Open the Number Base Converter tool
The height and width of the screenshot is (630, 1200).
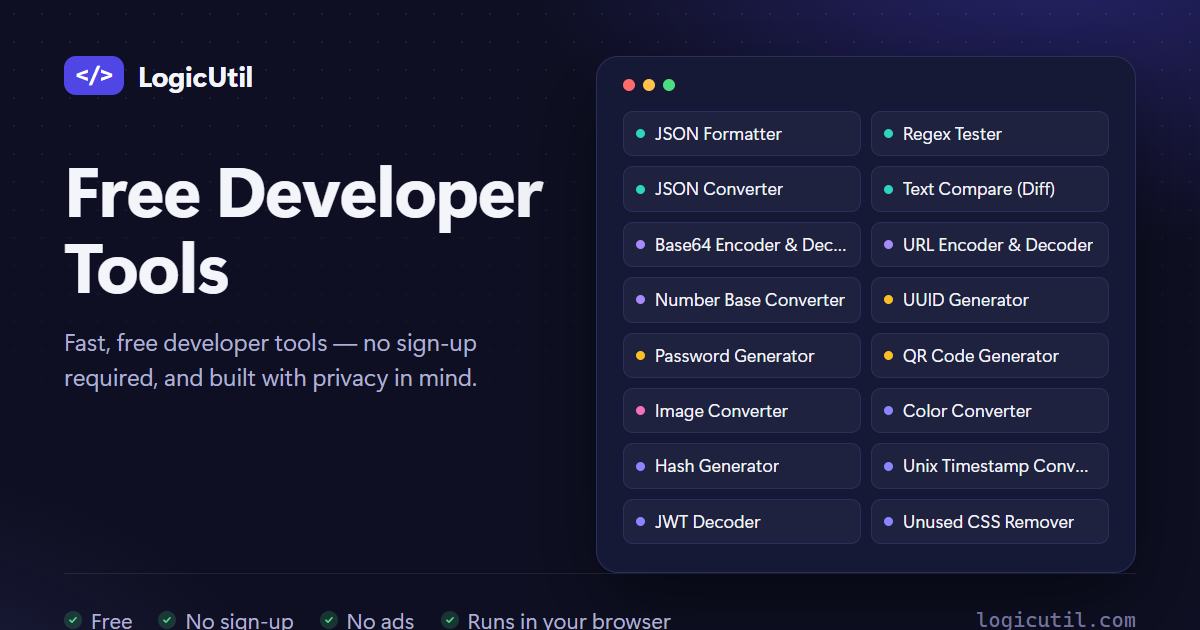[742, 300]
